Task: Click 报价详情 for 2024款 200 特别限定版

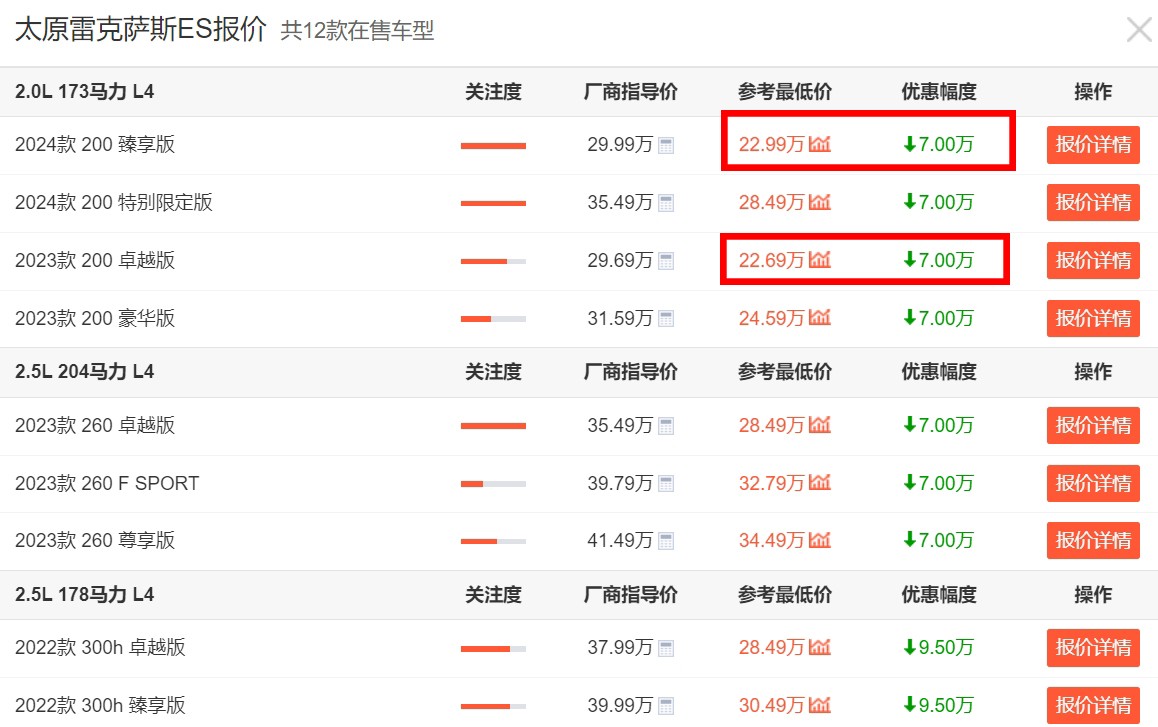Action: [x=1093, y=202]
